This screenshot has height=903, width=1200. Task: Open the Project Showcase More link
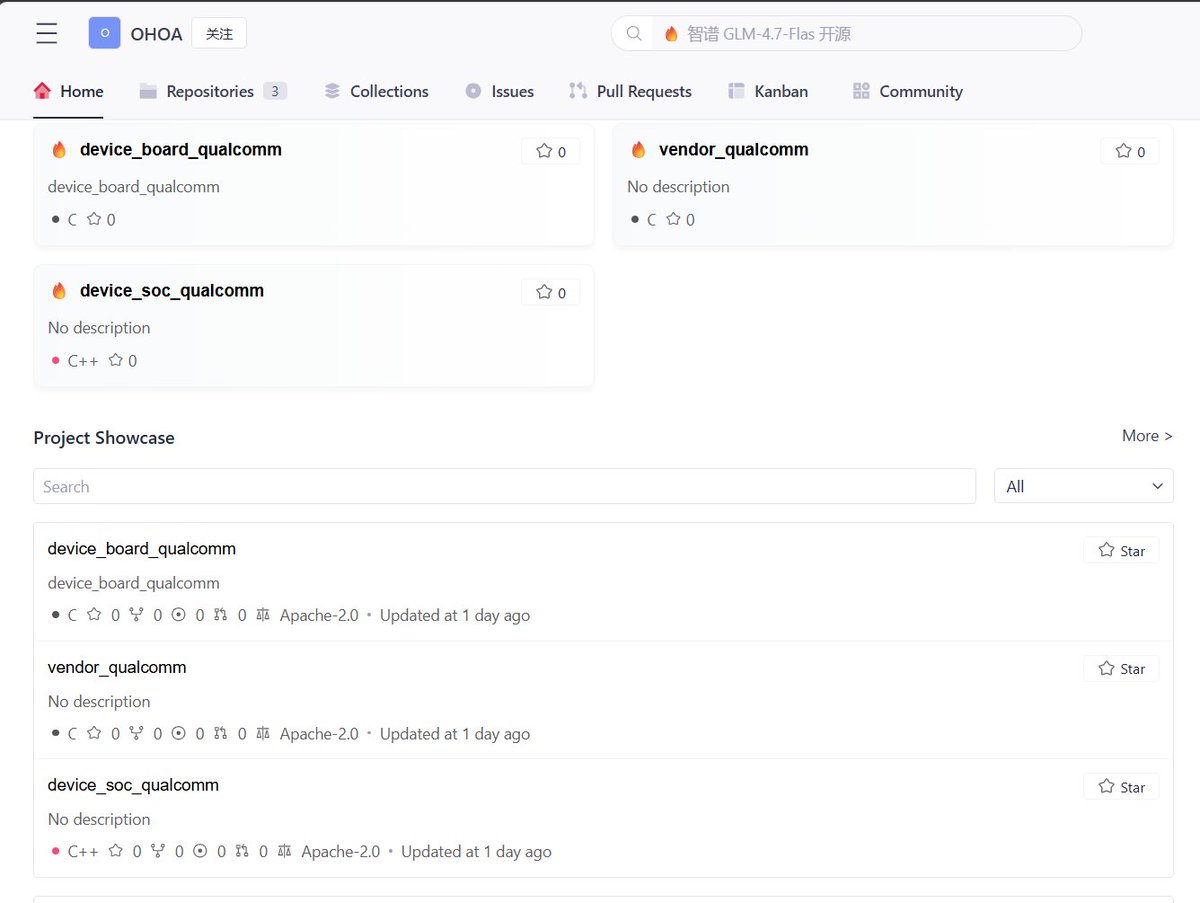click(x=1147, y=436)
